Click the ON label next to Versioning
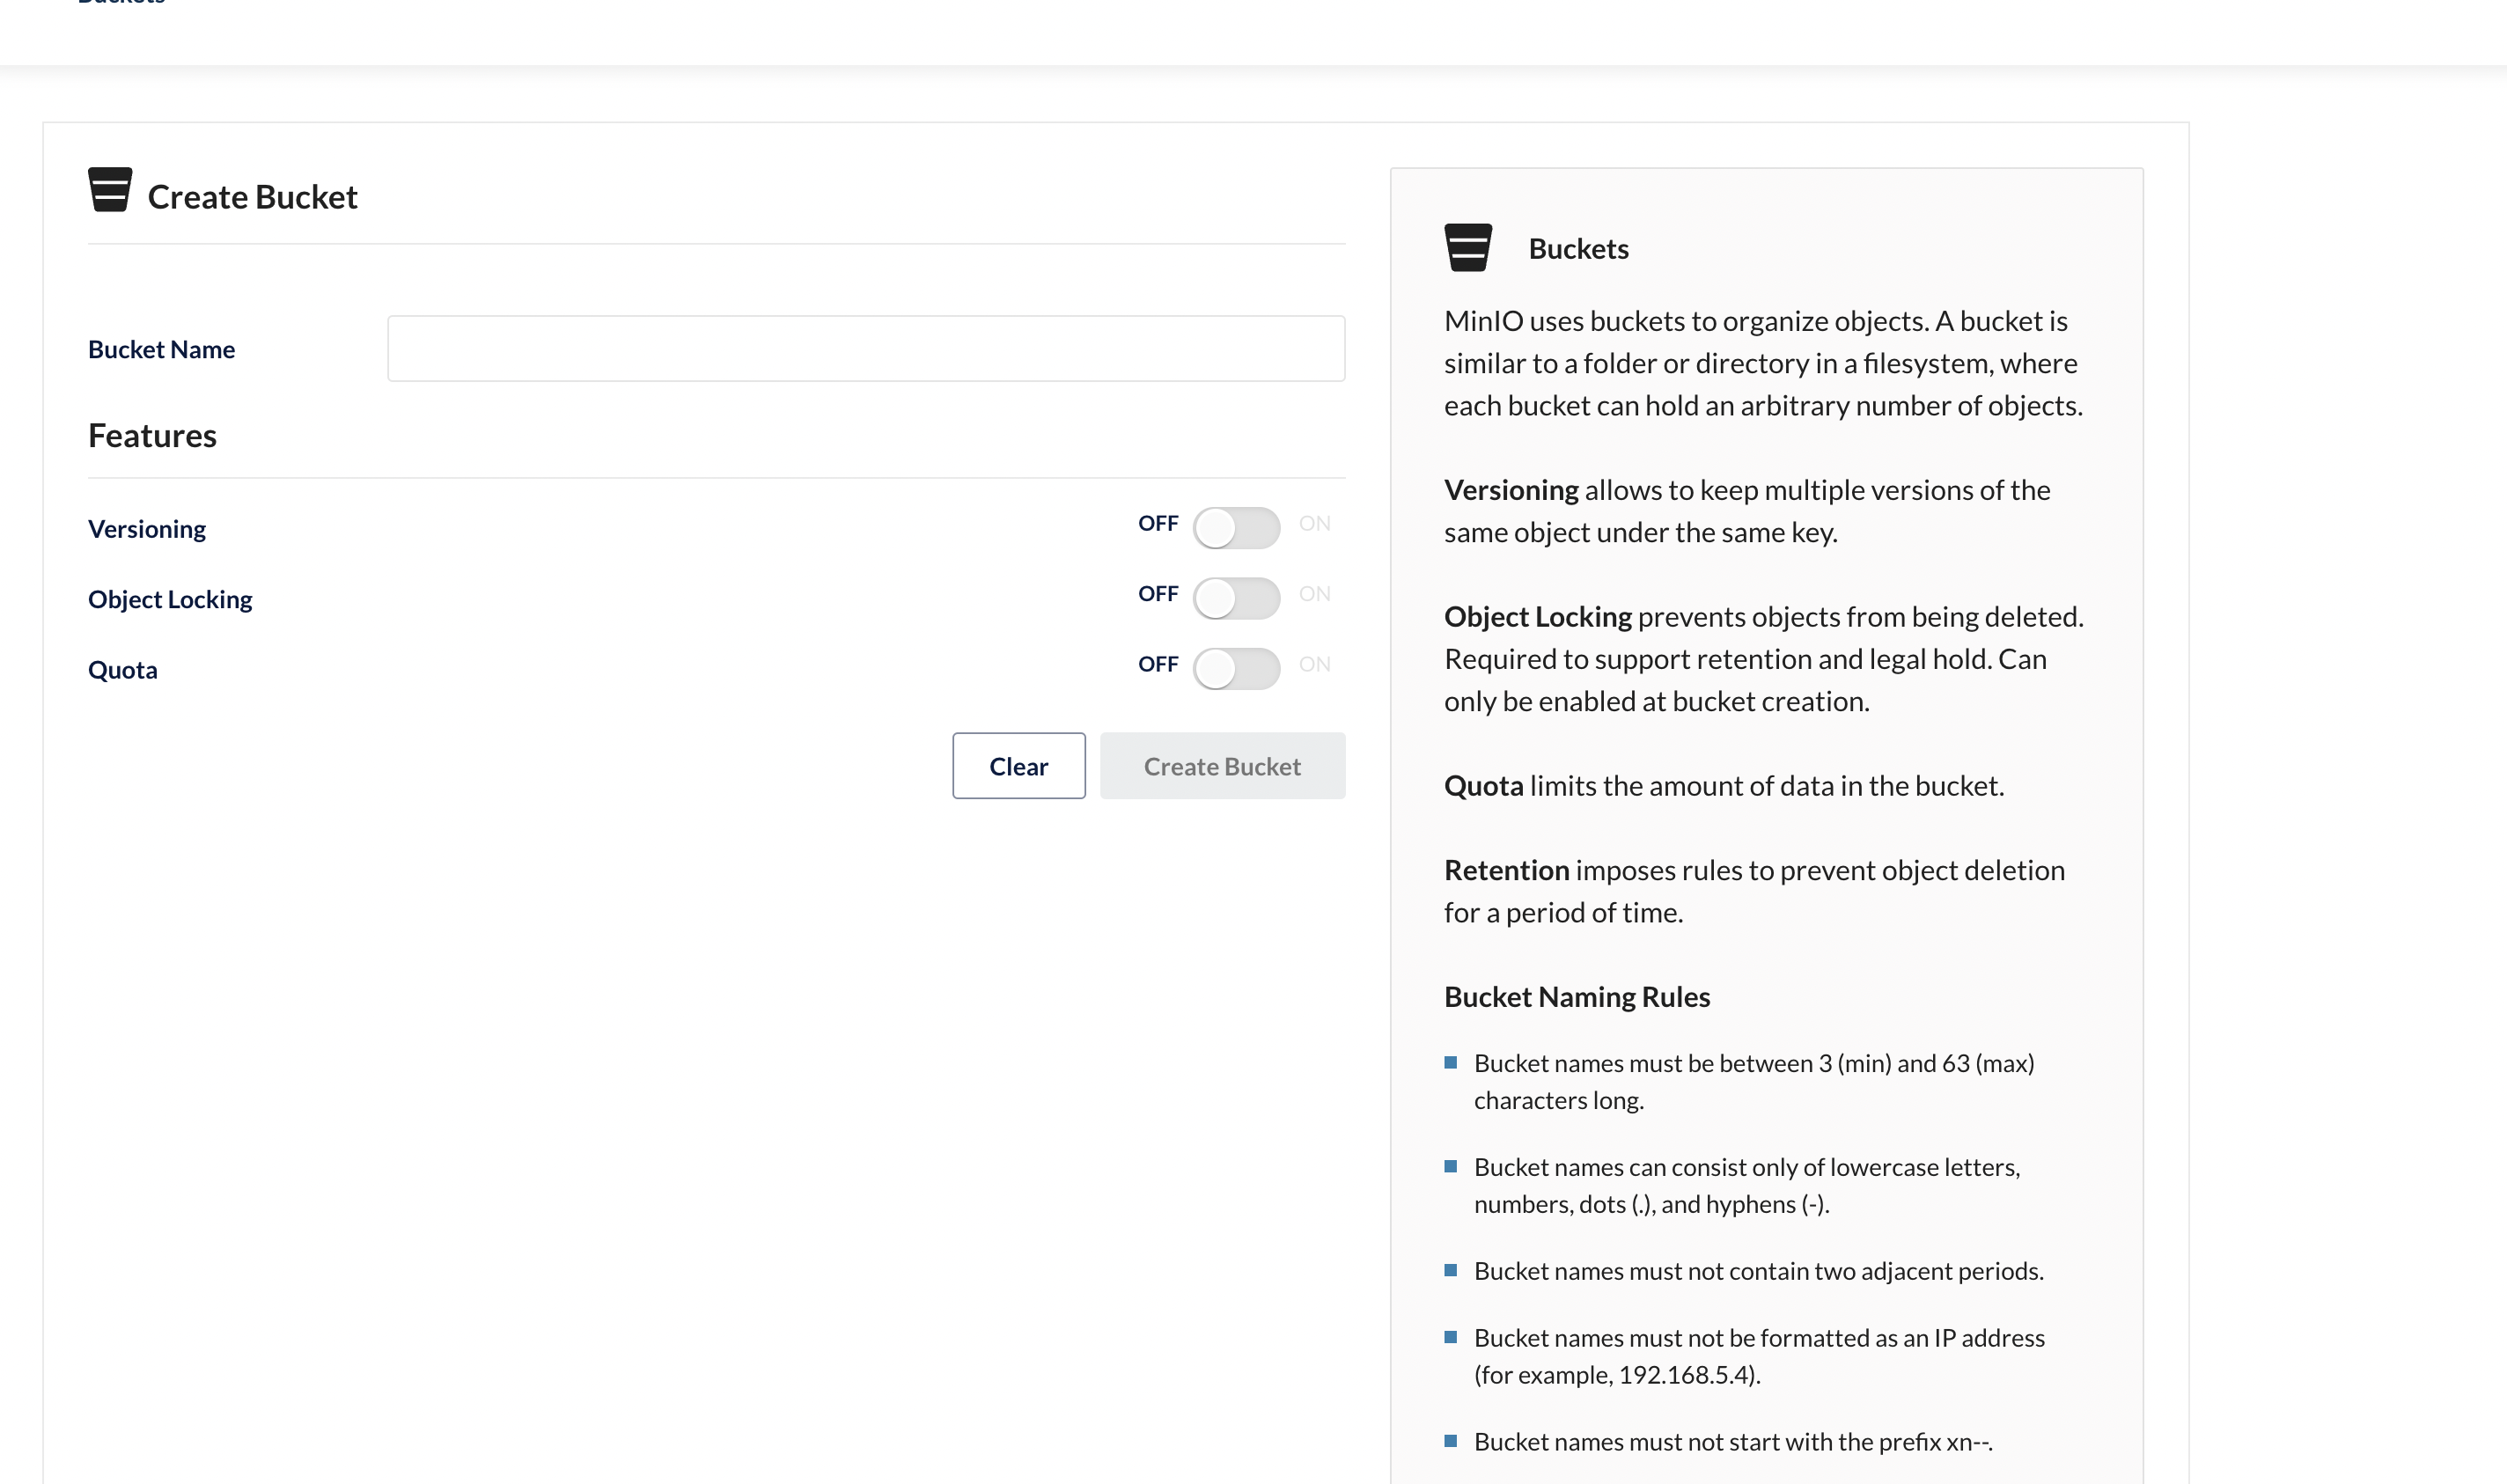 1314,524
